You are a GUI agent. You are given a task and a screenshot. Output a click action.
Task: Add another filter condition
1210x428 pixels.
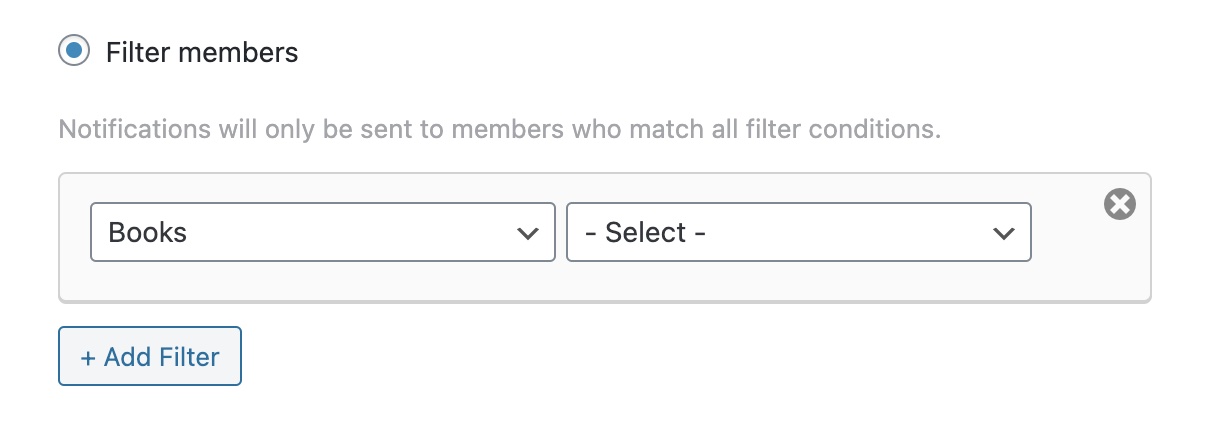(150, 356)
